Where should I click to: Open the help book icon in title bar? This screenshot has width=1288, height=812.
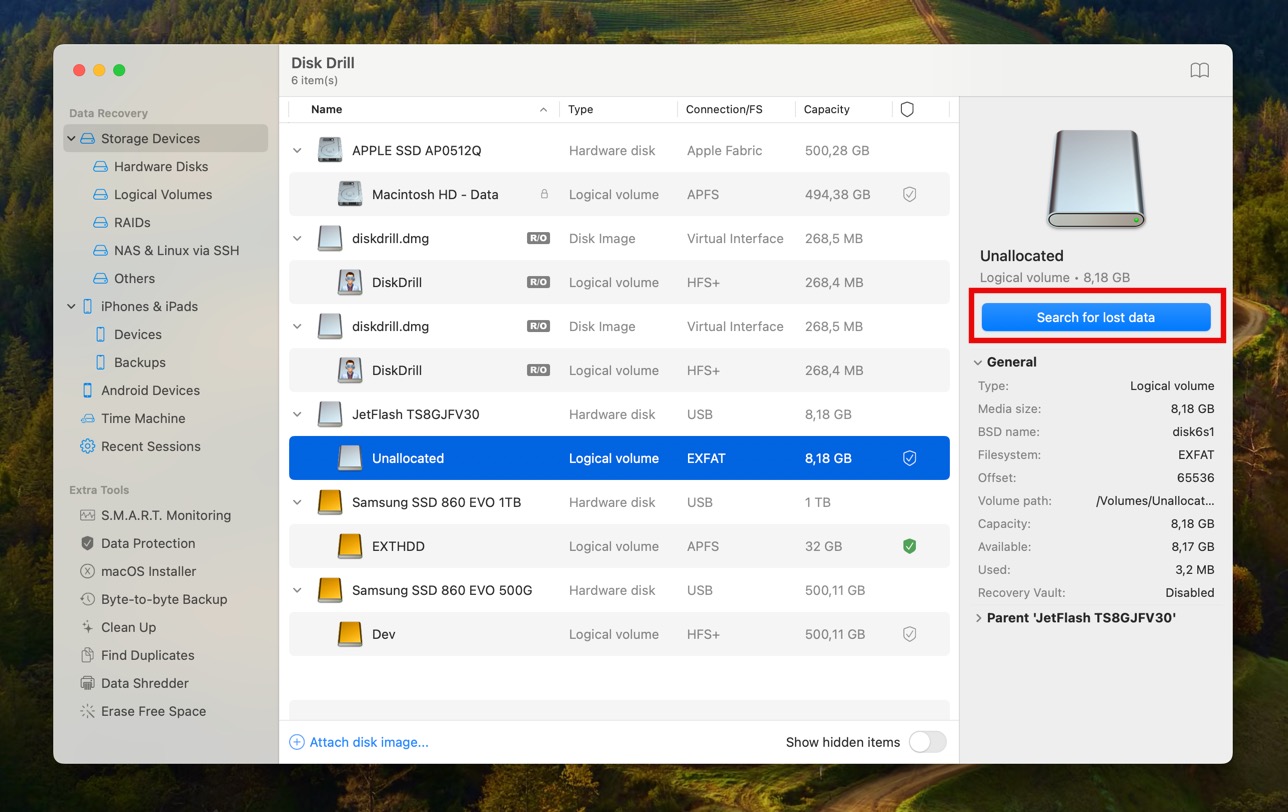1199,70
